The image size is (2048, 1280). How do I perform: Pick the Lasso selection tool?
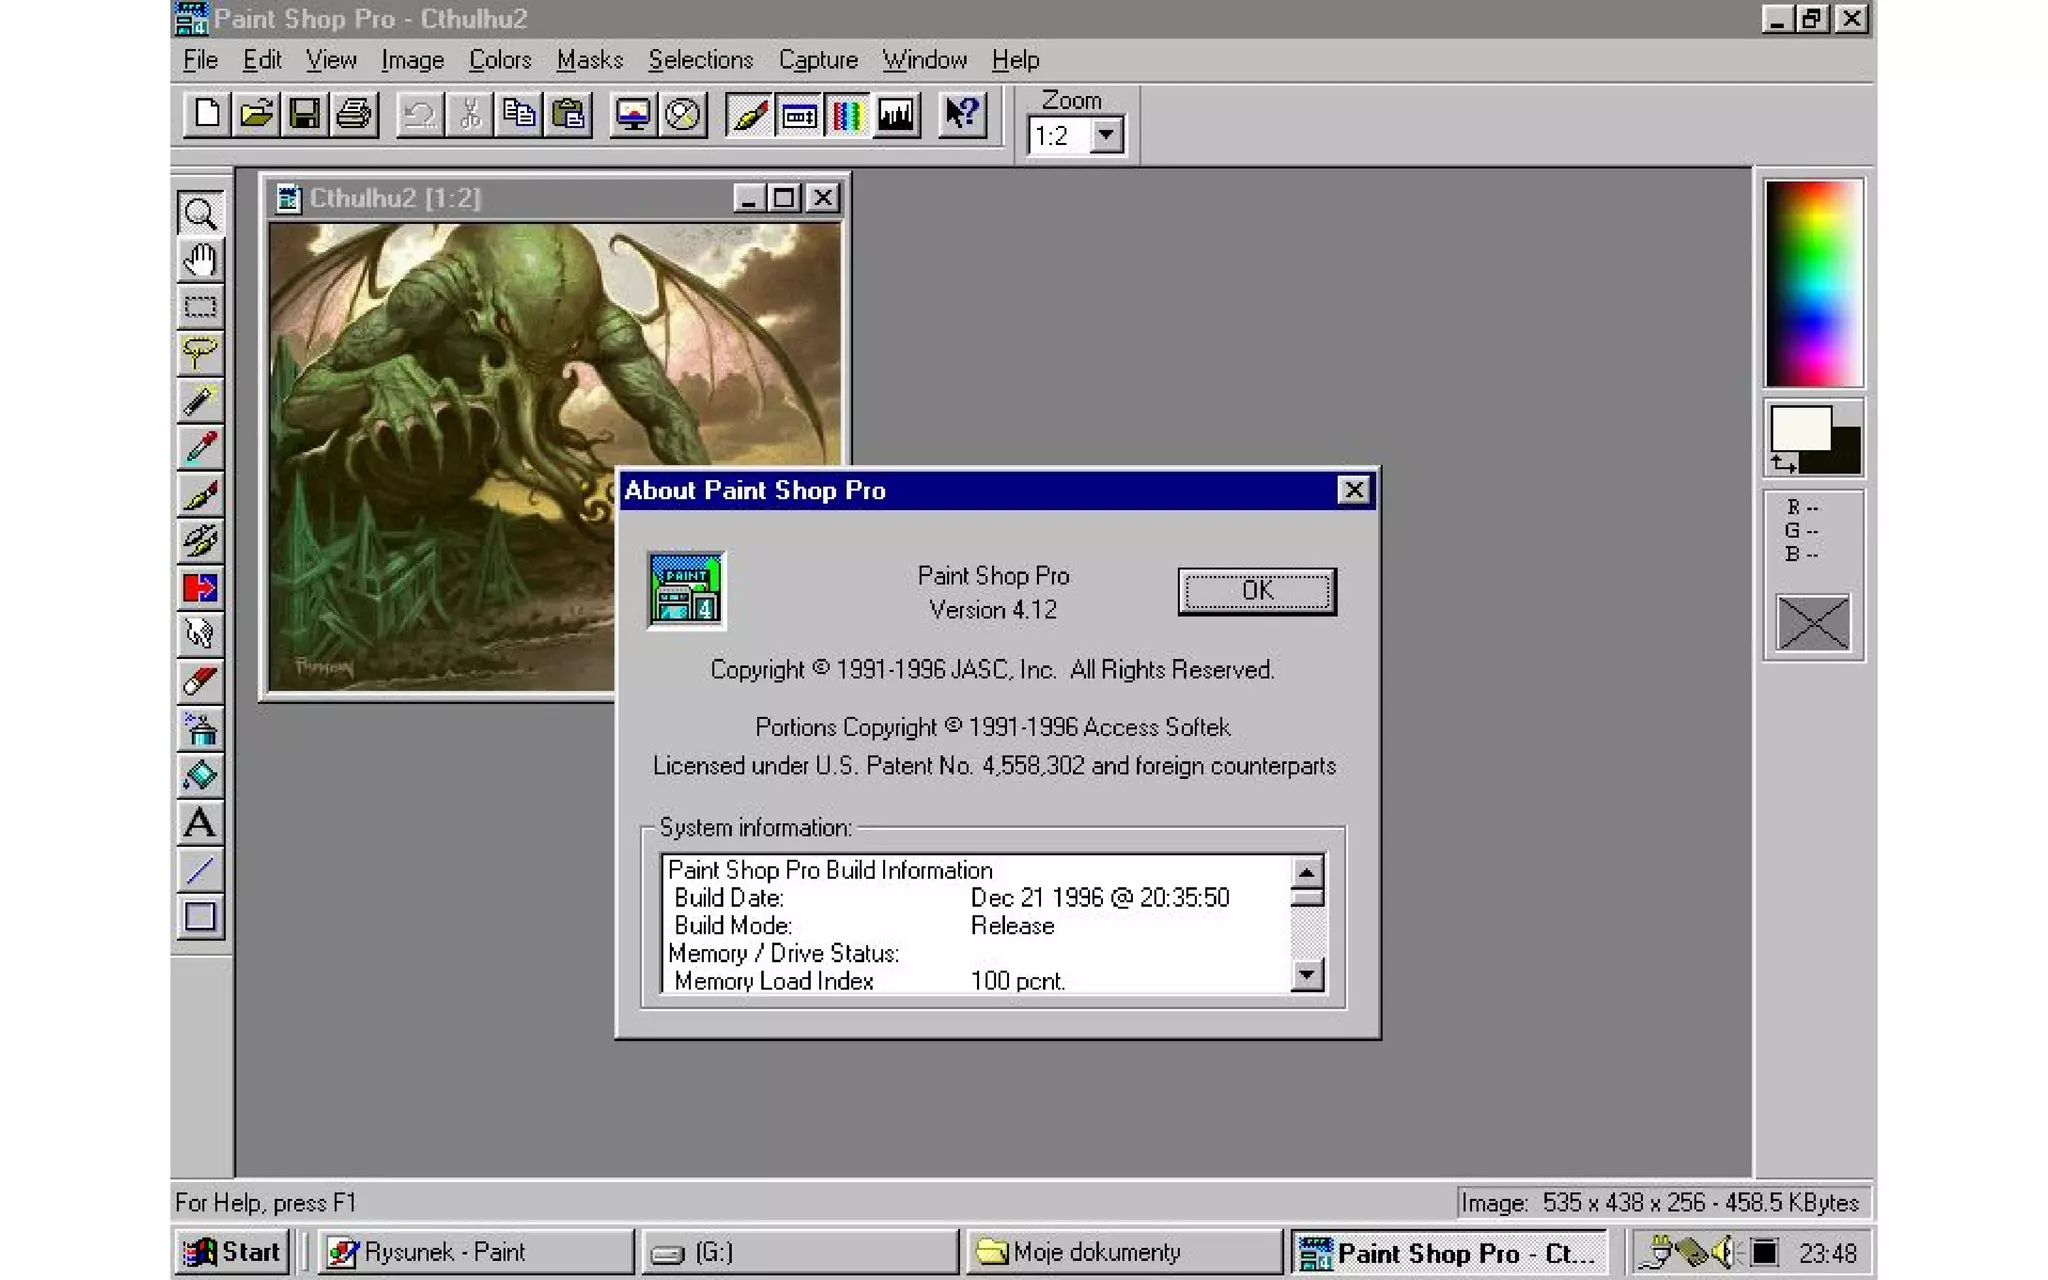(200, 352)
